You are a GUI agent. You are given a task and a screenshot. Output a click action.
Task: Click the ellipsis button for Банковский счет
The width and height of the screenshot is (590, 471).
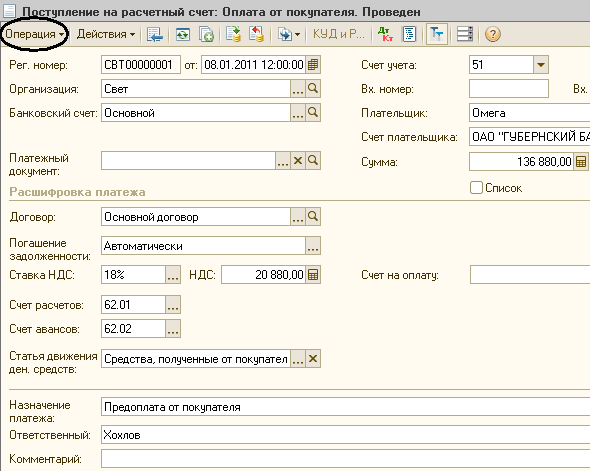pos(298,113)
